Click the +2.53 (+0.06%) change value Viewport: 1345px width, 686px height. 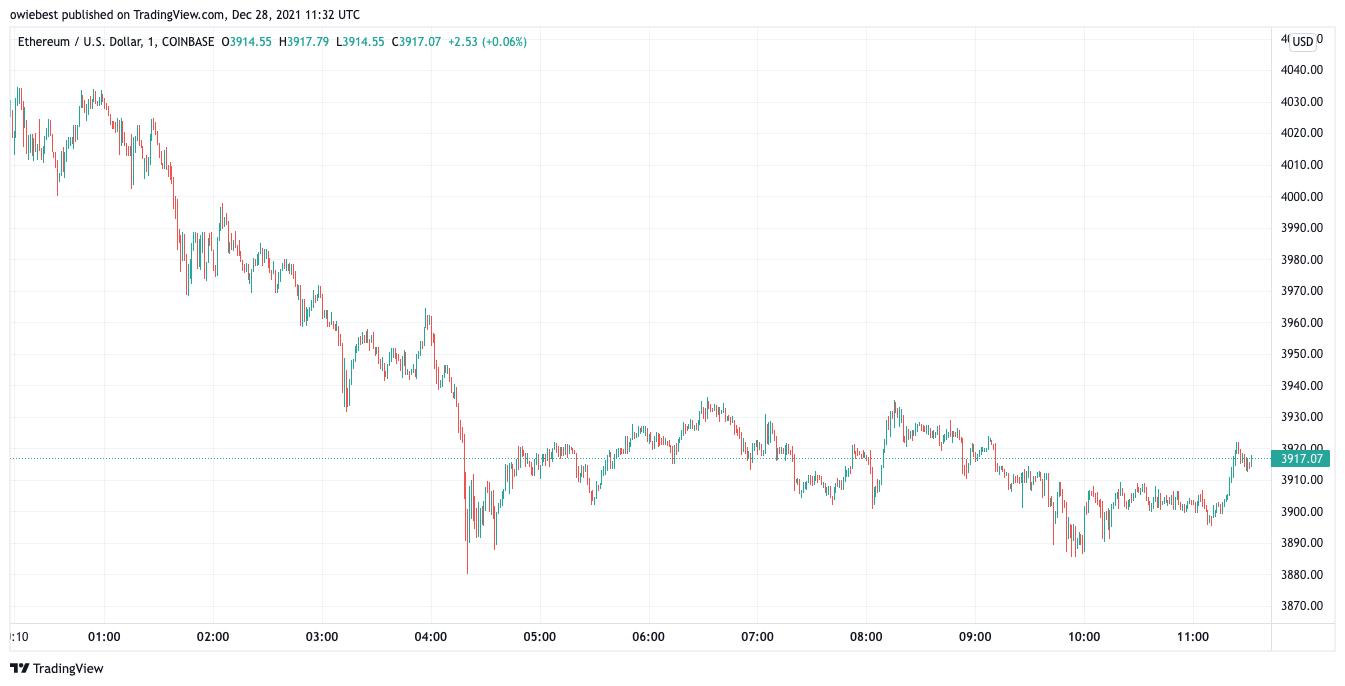487,42
